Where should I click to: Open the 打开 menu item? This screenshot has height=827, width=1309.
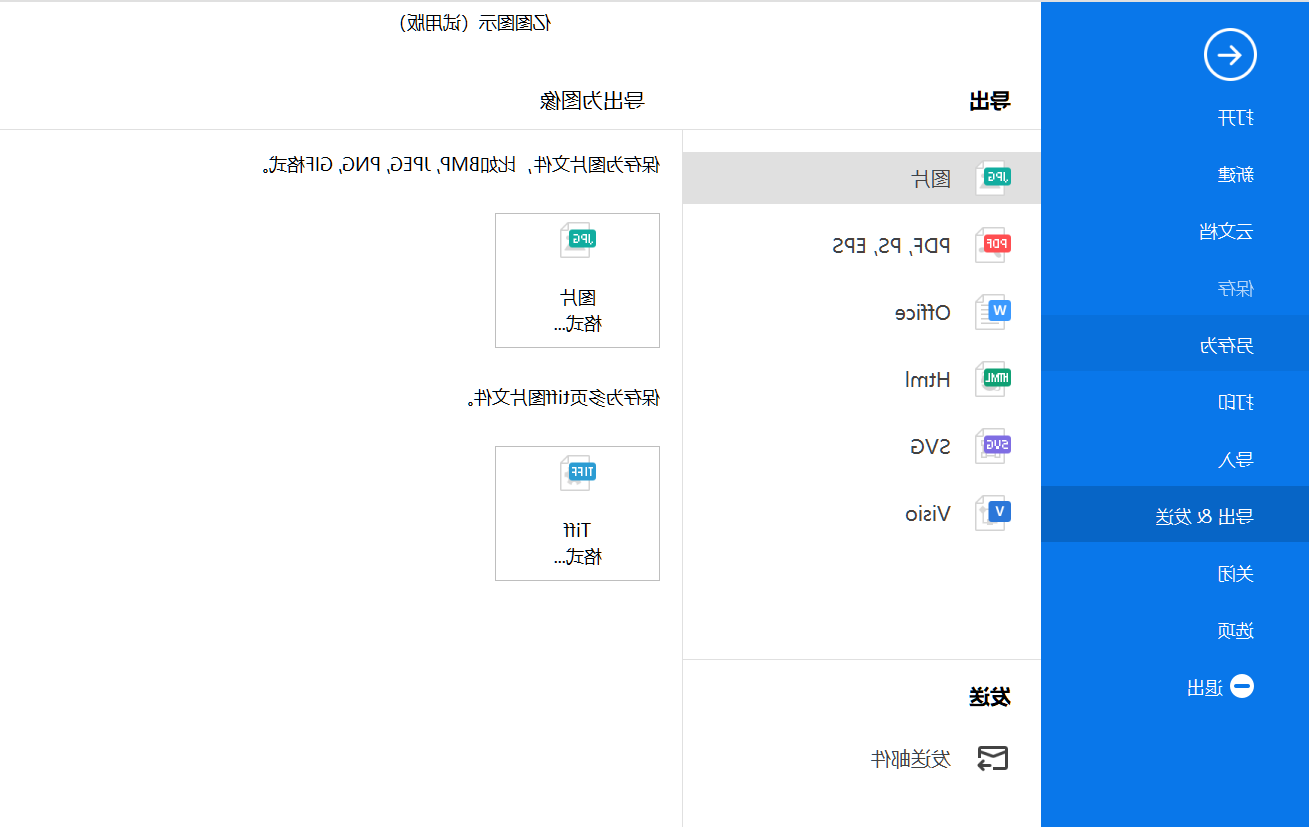pyautogui.click(x=1236, y=118)
